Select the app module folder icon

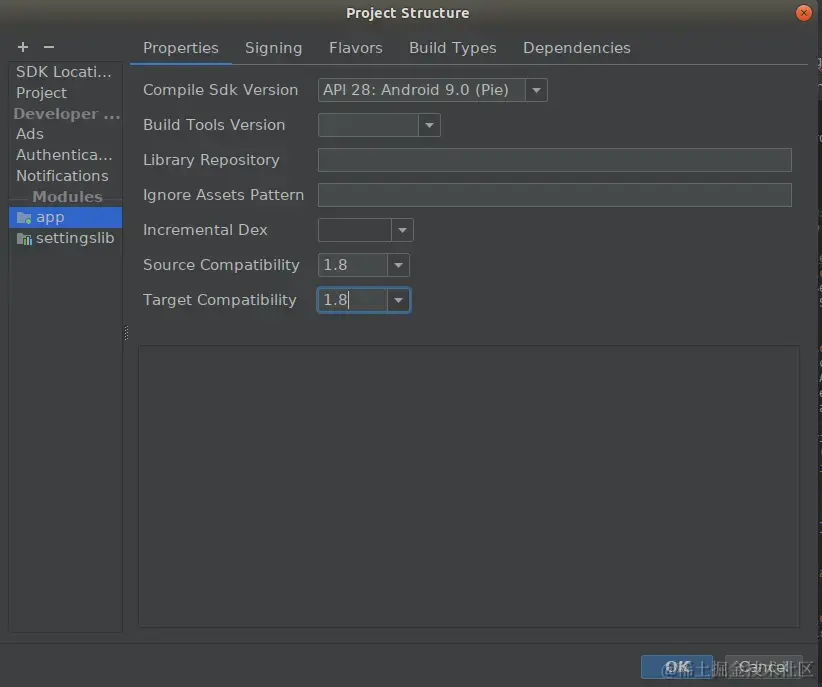pyautogui.click(x=24, y=218)
